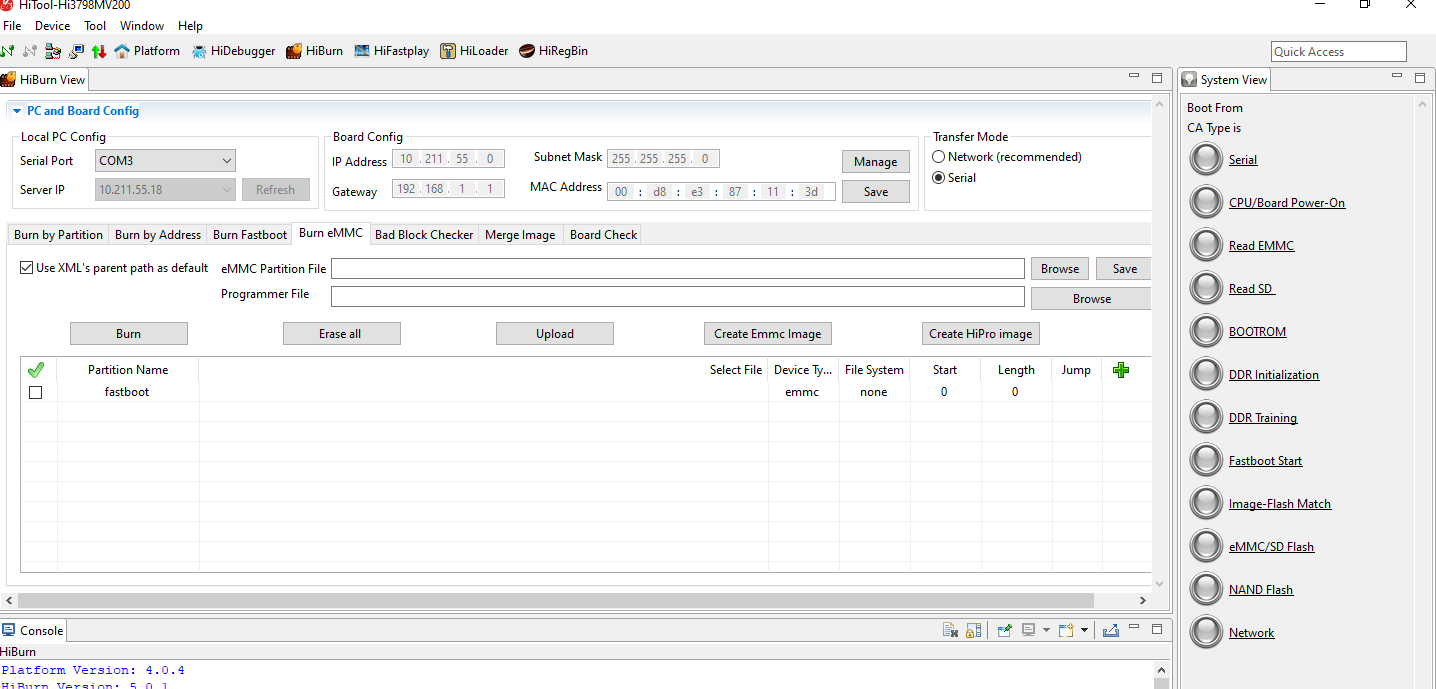1436x689 pixels.
Task: Click the Clear Console icon
Action: coord(951,630)
